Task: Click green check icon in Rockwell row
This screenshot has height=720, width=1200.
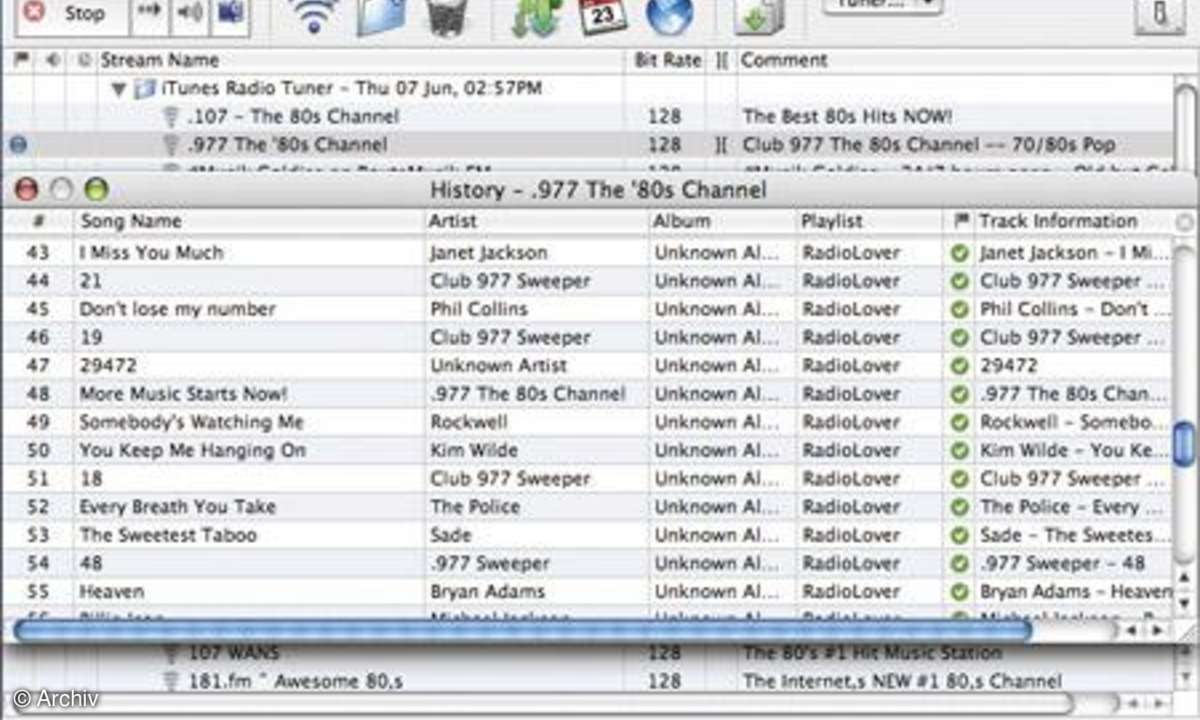Action: pyautogui.click(x=960, y=422)
